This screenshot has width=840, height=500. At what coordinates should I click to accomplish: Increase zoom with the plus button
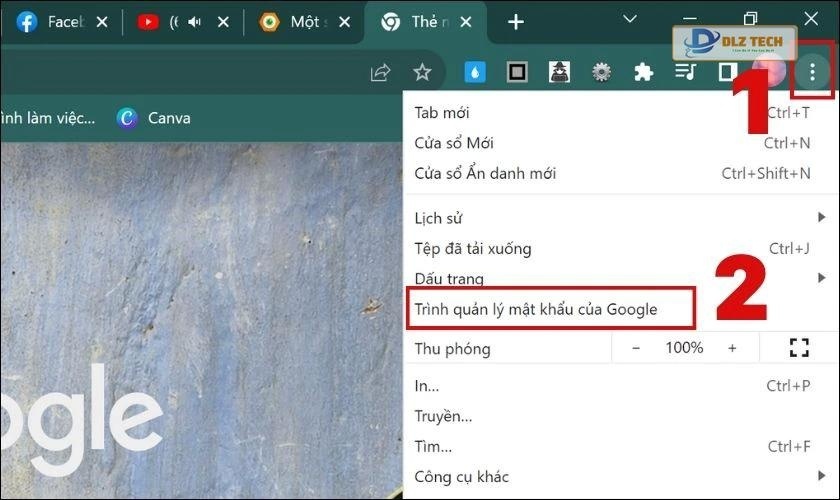coord(732,348)
